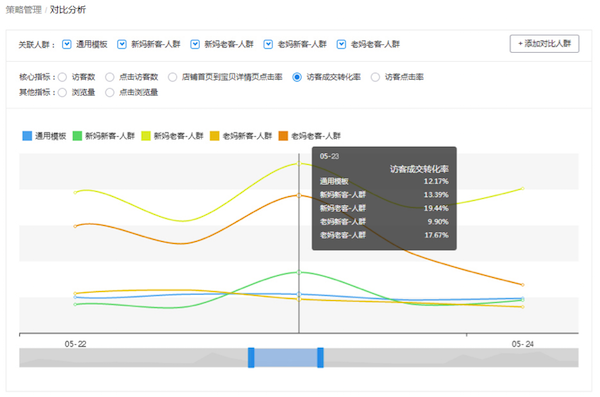Screen dimensions: 600x397
Task: Click orange line's data point at 05-22
Action: [75, 226]
